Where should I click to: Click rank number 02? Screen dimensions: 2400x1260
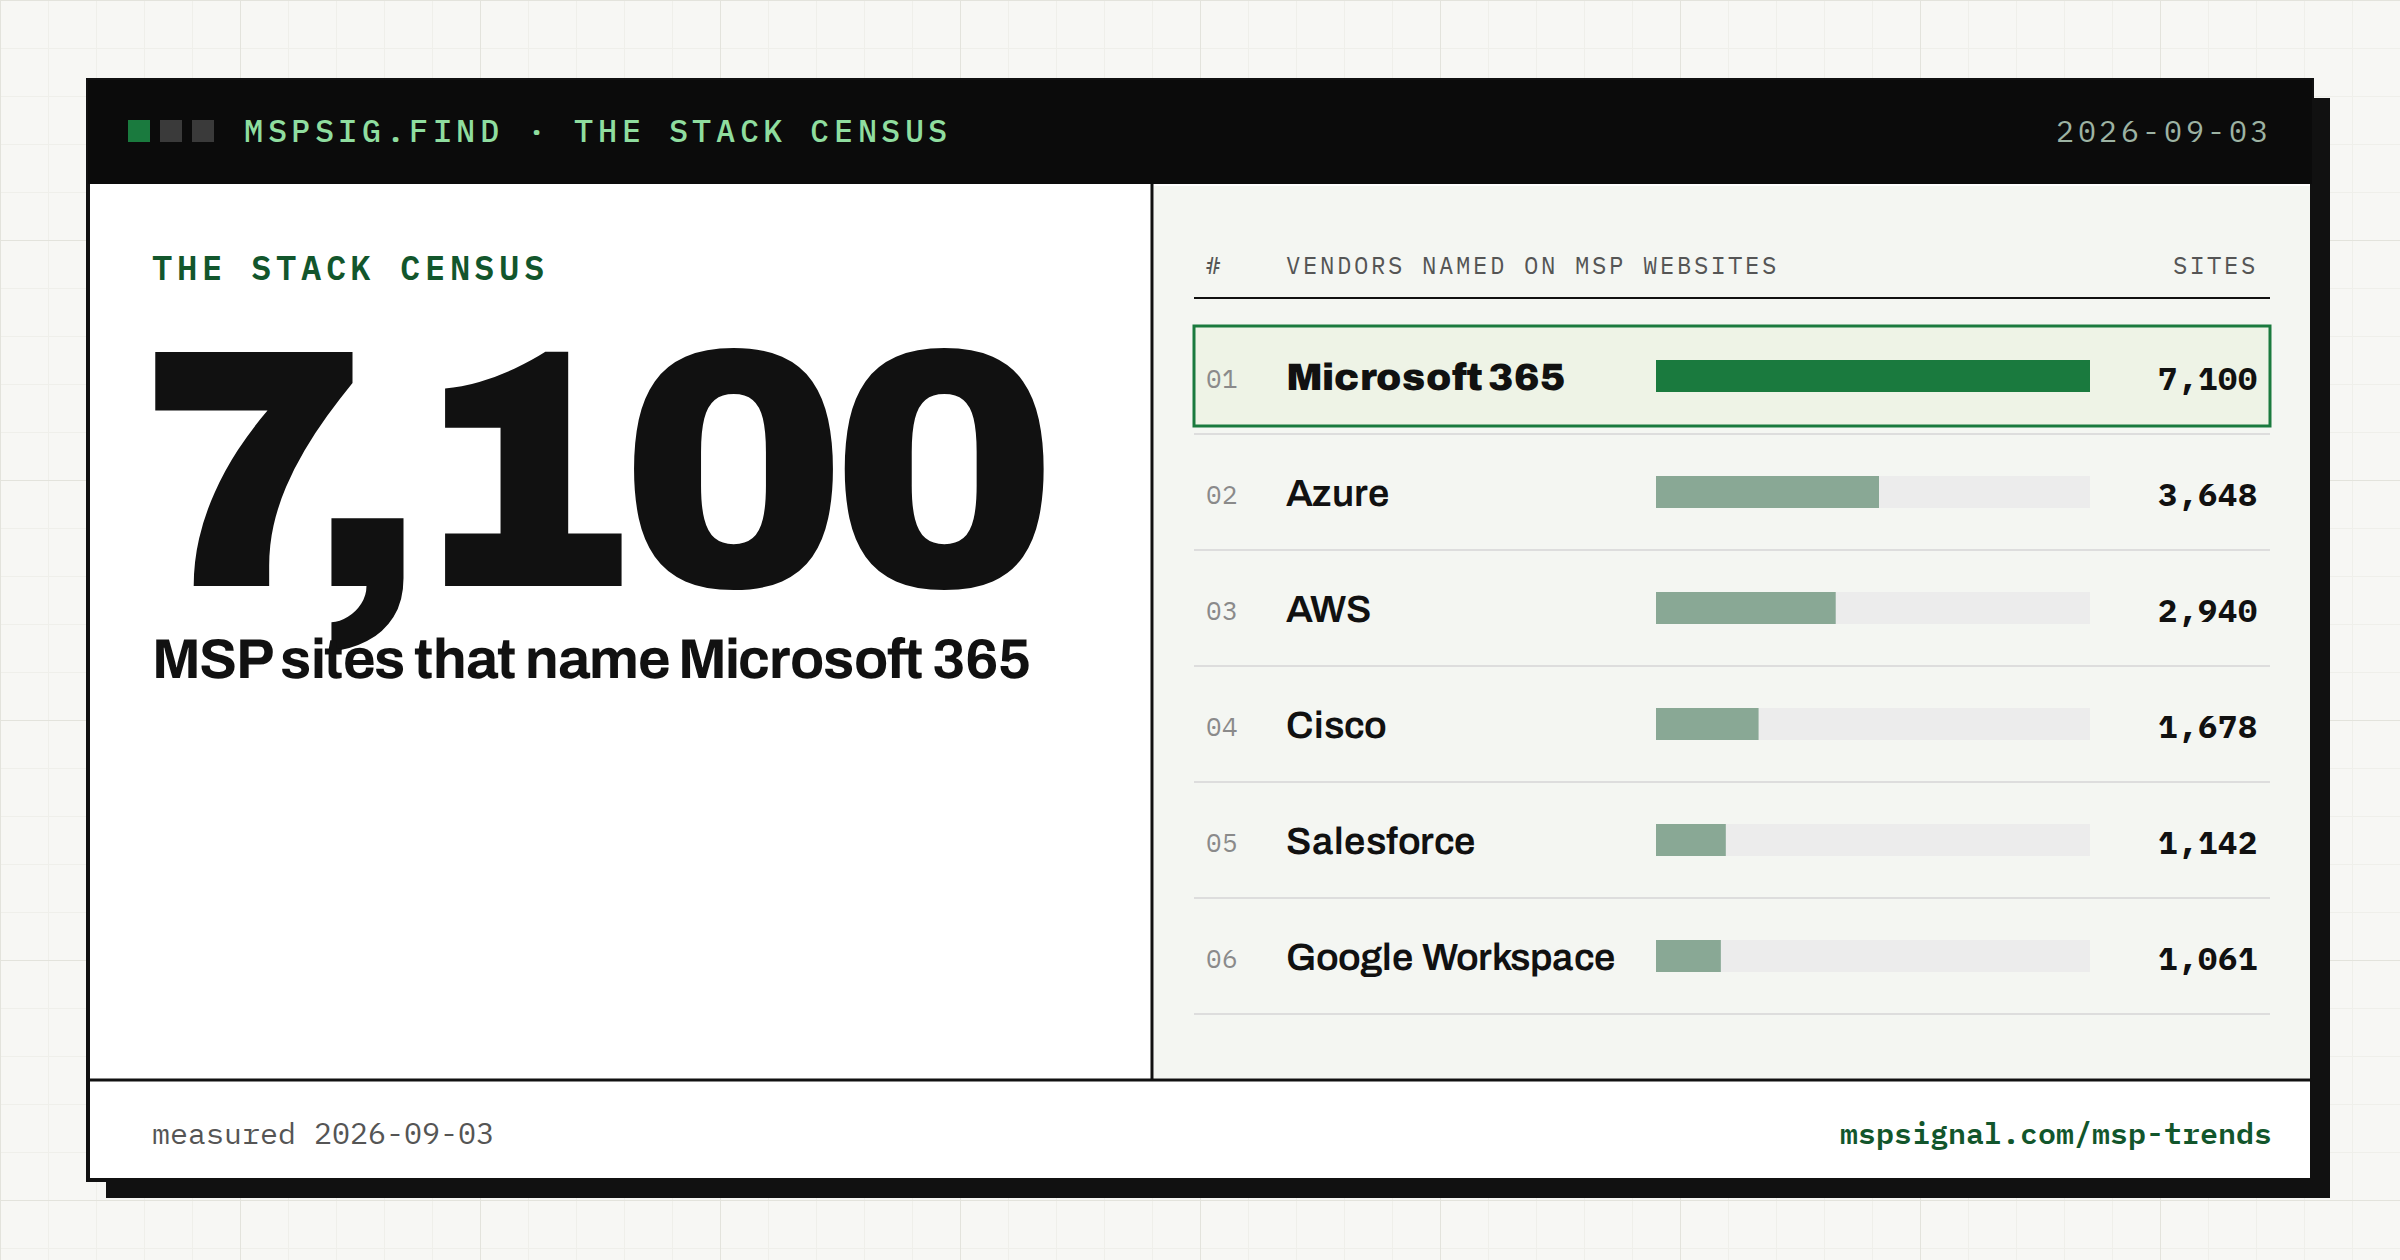coord(1221,496)
